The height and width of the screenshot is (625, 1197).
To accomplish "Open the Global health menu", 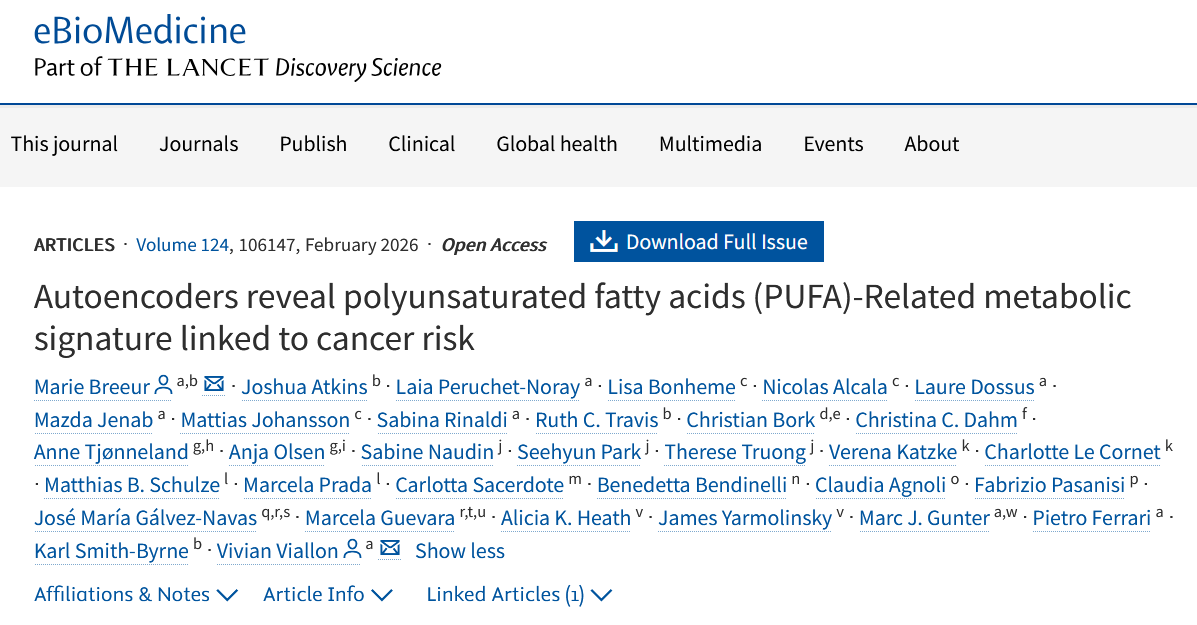I will click(557, 144).
